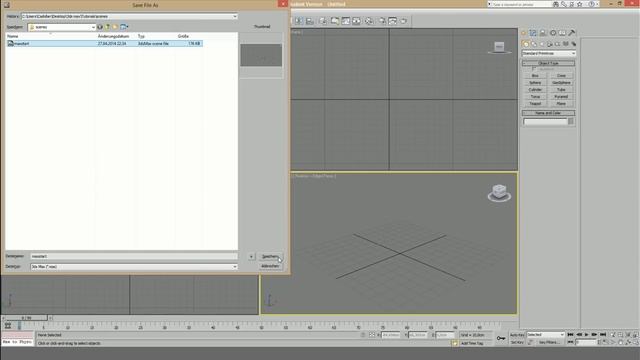Select the Cameras category icon
The height and width of the screenshot is (360, 640).
[550, 44]
